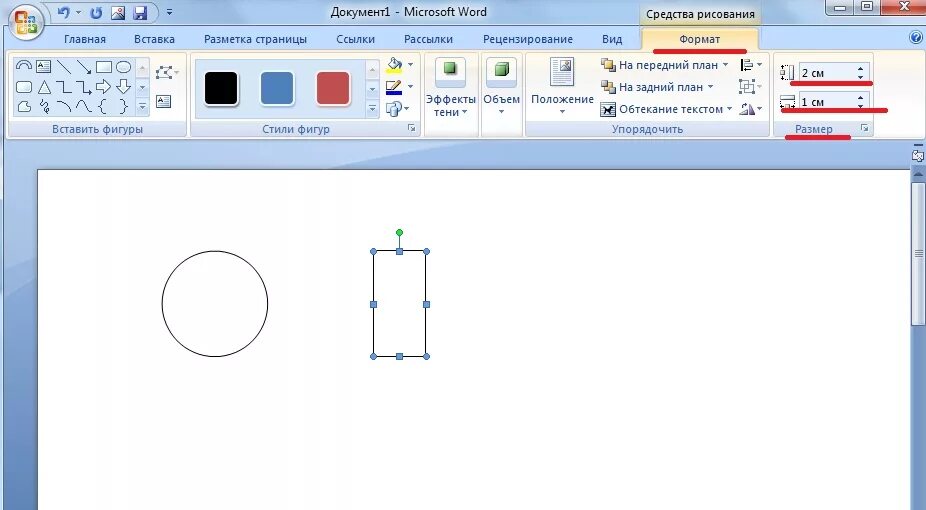
Task: Click the picture icon in quick access toolbar
Action: pyautogui.click(x=118, y=12)
